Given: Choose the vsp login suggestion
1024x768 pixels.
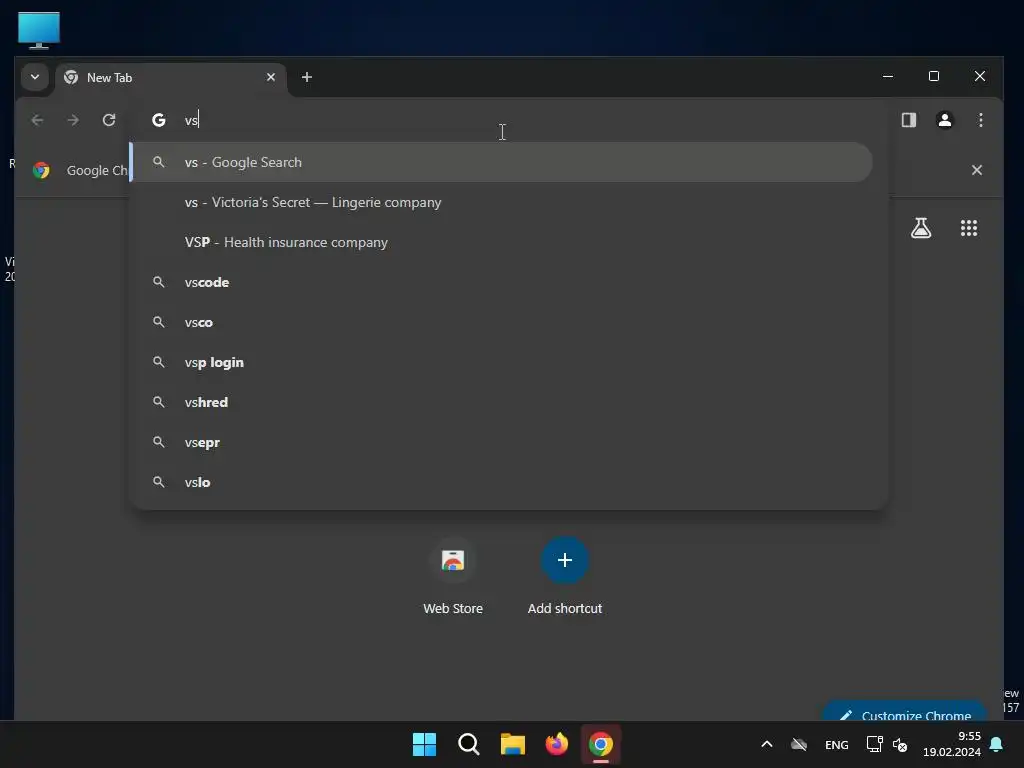Looking at the screenshot, I should (x=502, y=362).
